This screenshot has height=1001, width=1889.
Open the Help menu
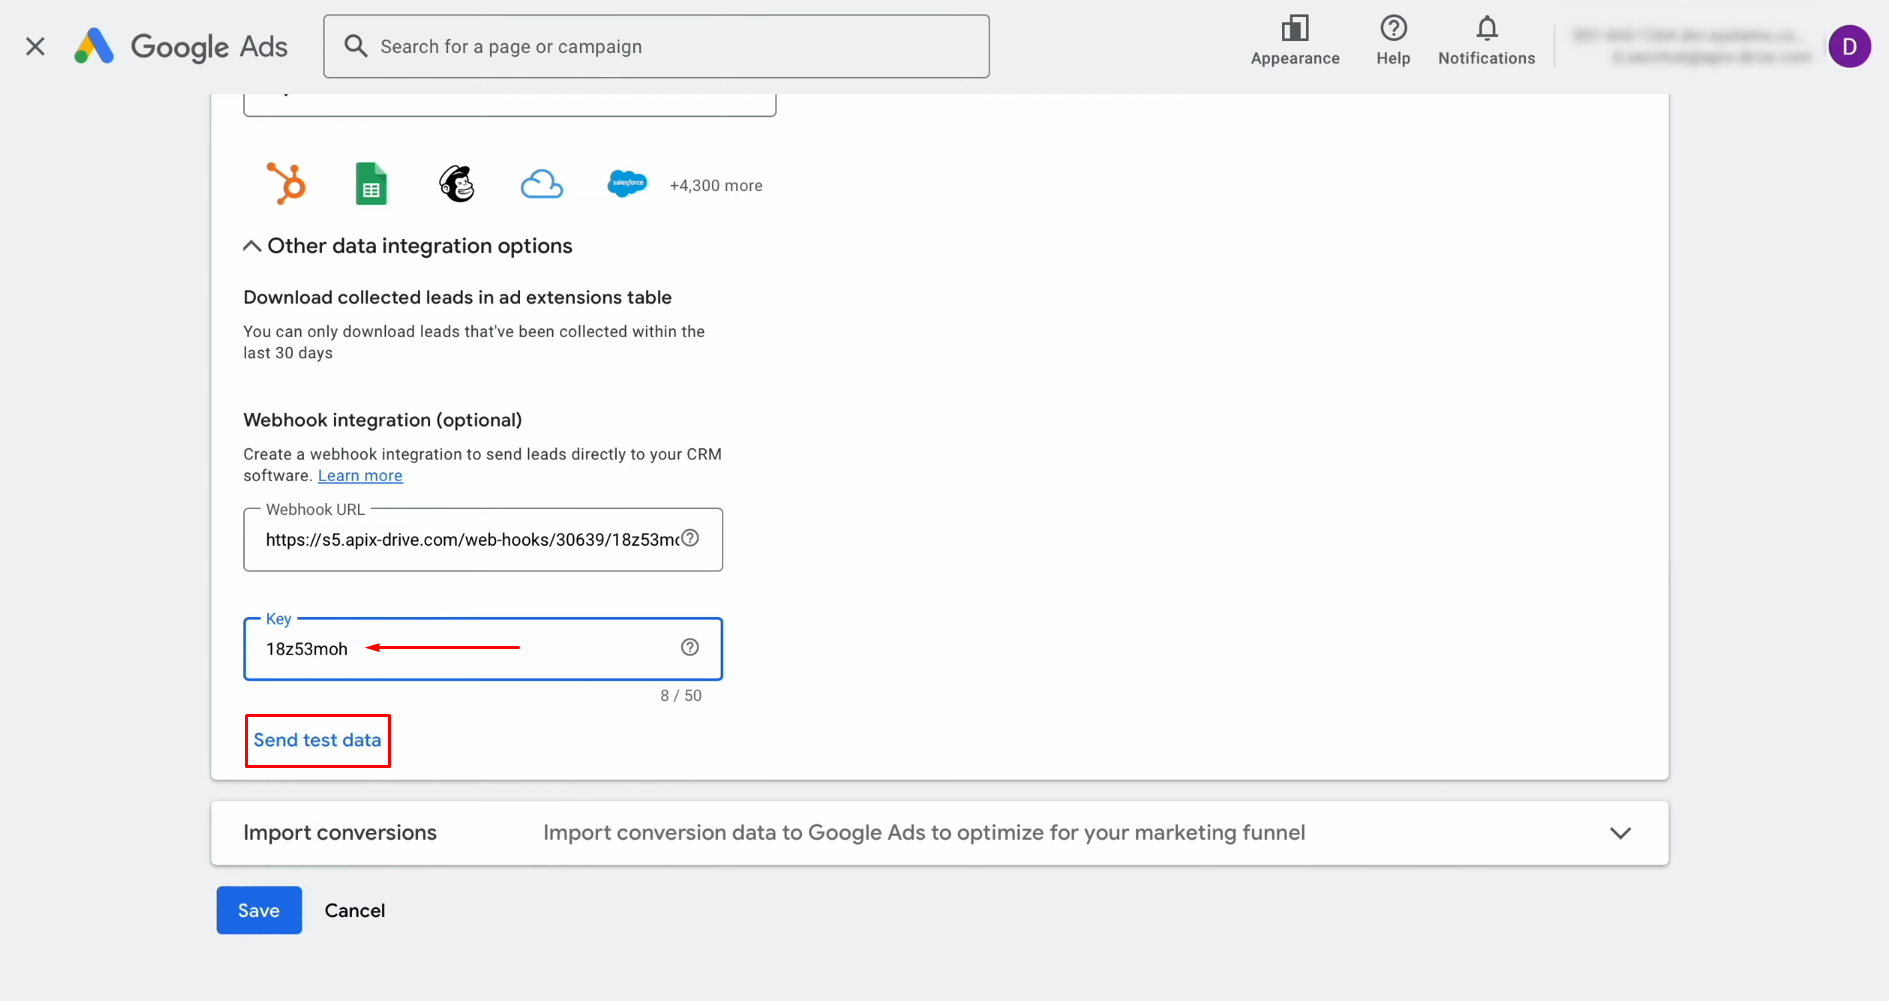(x=1392, y=40)
